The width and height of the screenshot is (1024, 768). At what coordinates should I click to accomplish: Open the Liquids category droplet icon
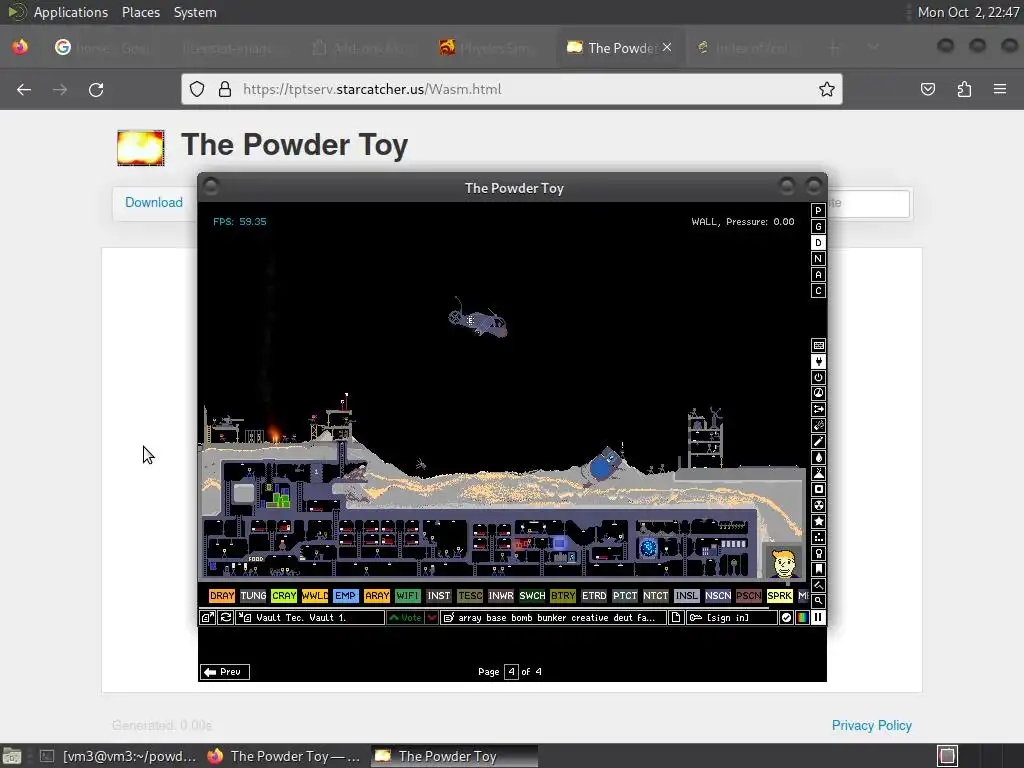tap(818, 457)
